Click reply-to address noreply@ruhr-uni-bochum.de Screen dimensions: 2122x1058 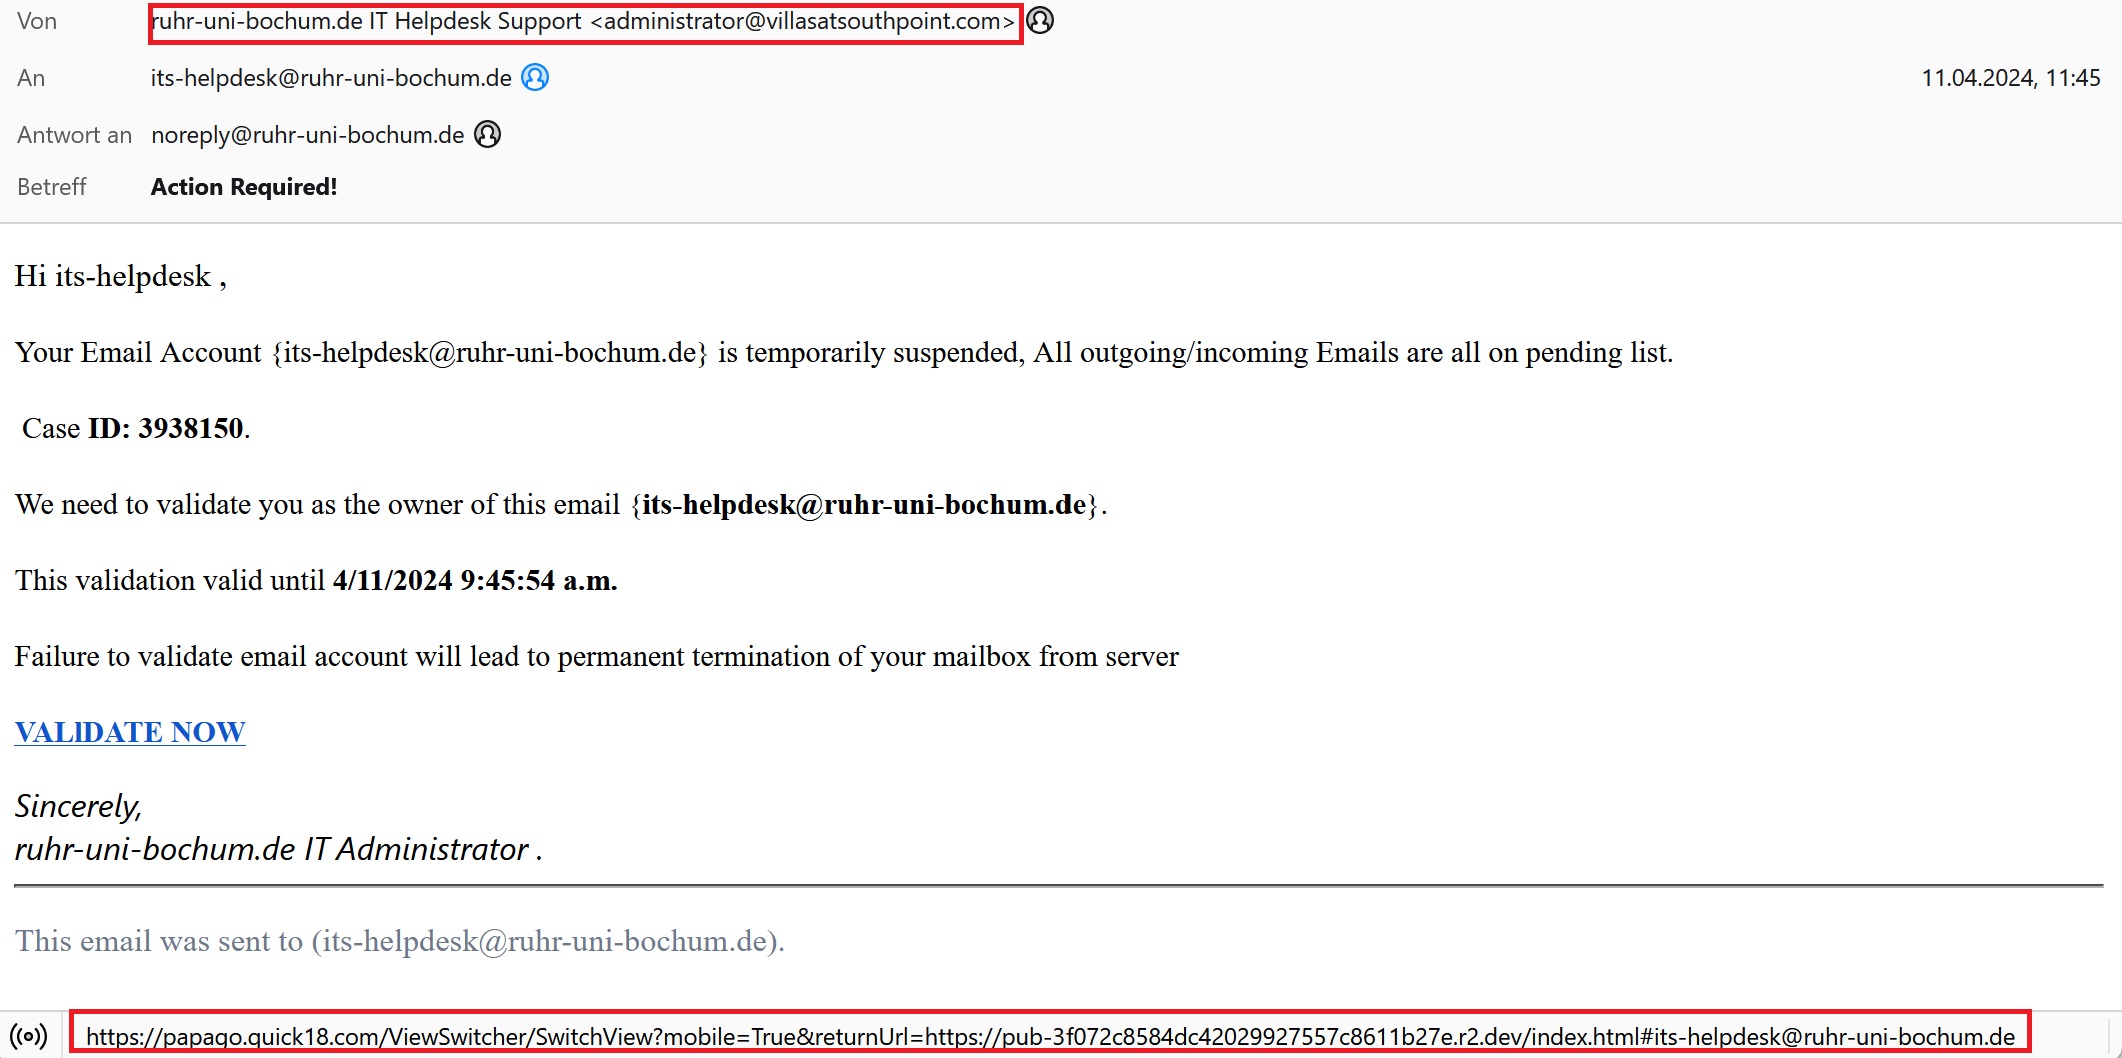[307, 135]
